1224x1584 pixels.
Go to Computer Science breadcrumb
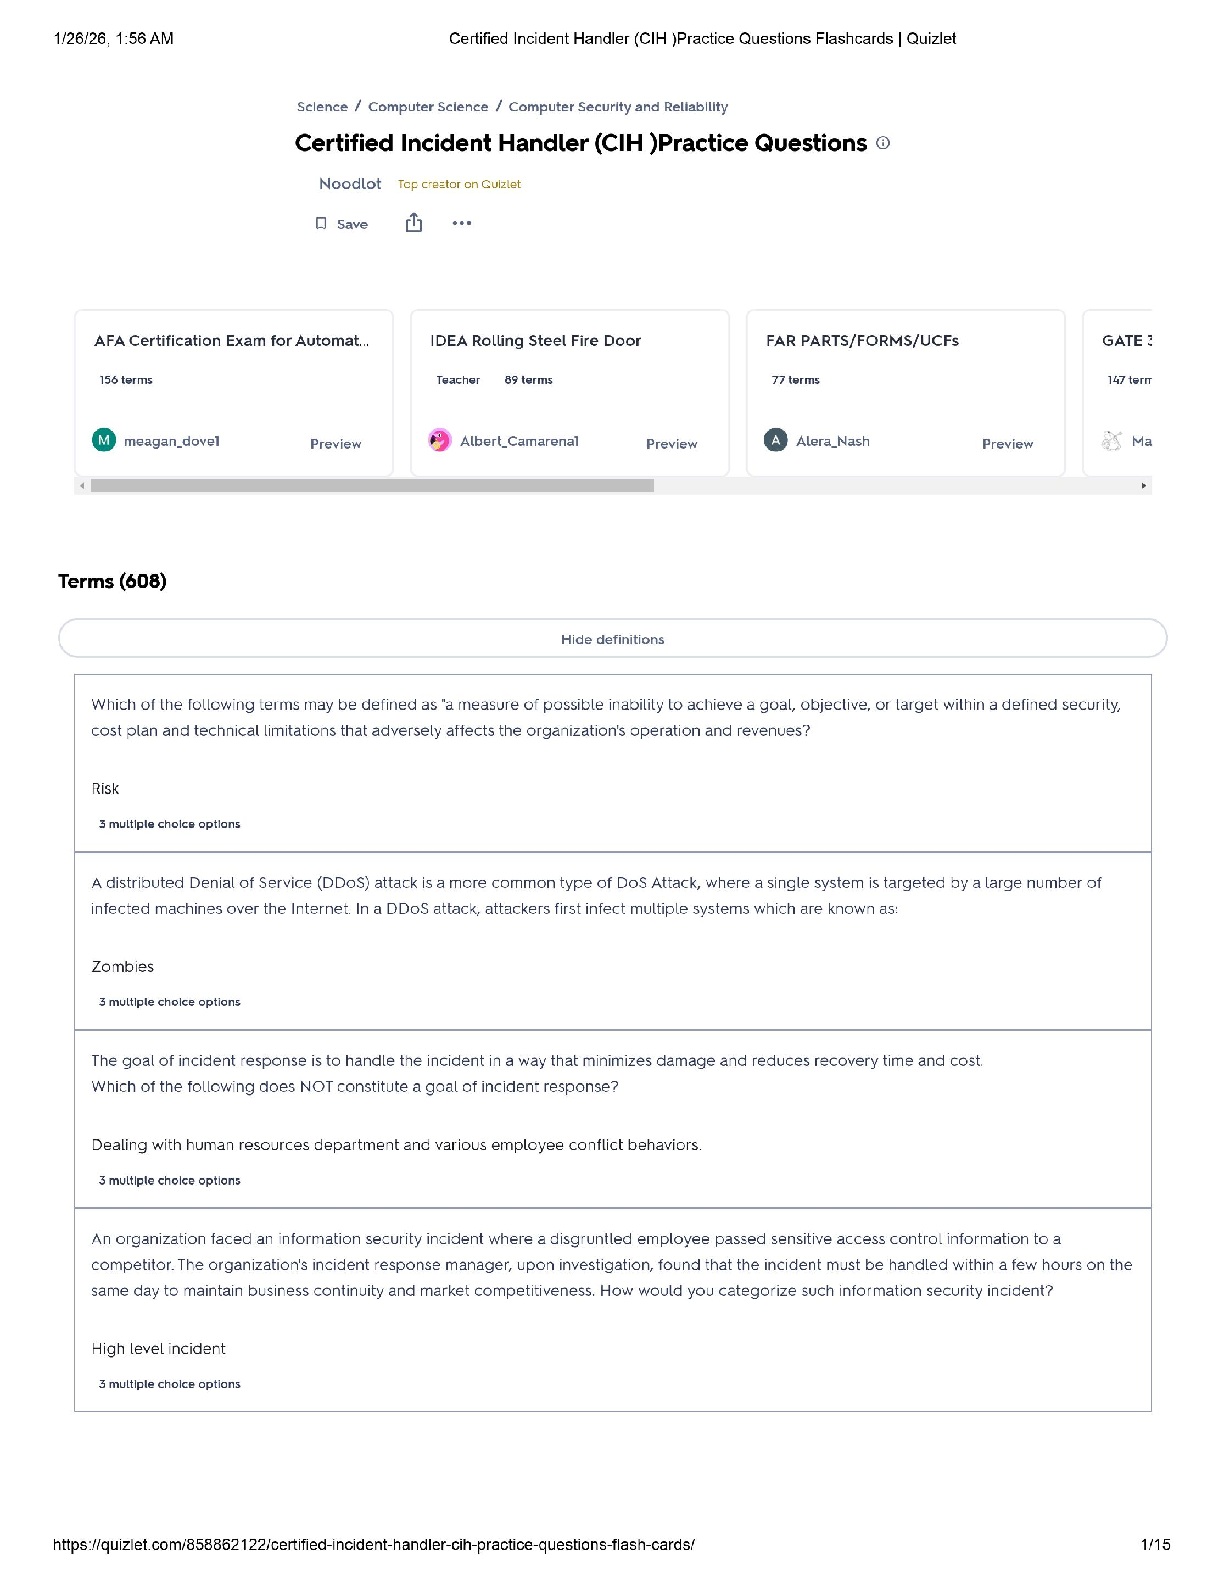pos(428,107)
